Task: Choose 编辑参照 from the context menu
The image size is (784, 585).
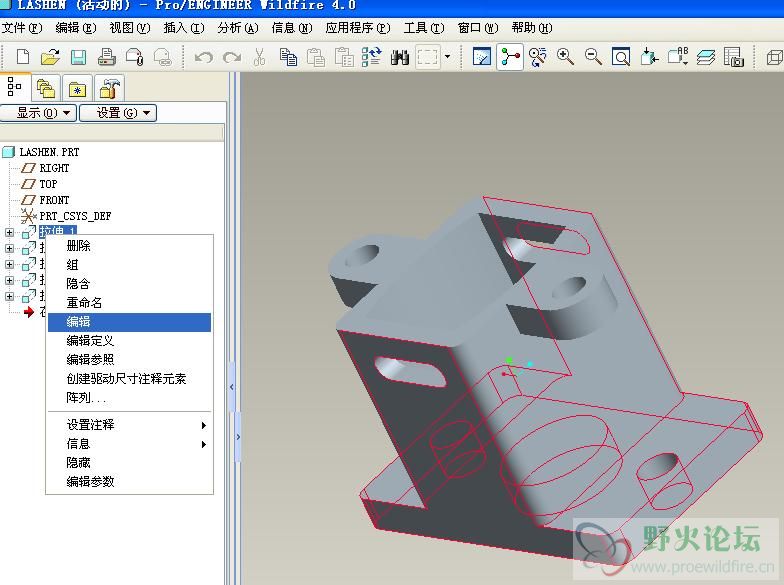Action: [x=130, y=360]
